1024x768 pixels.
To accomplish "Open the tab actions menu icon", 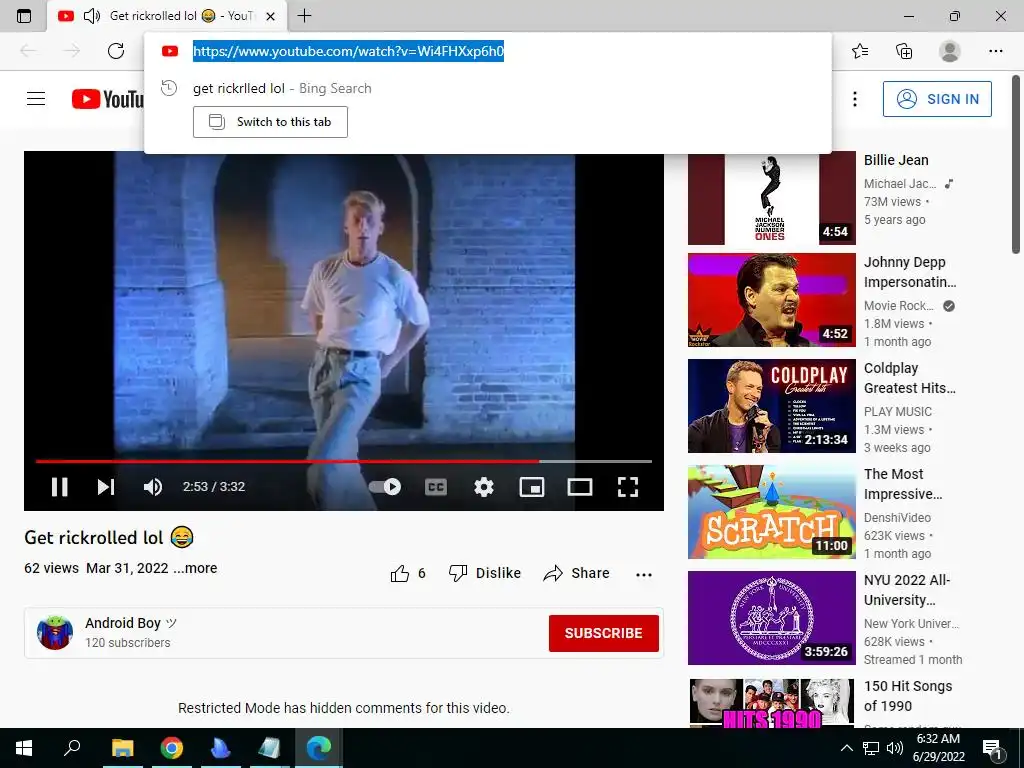I will [x=24, y=16].
